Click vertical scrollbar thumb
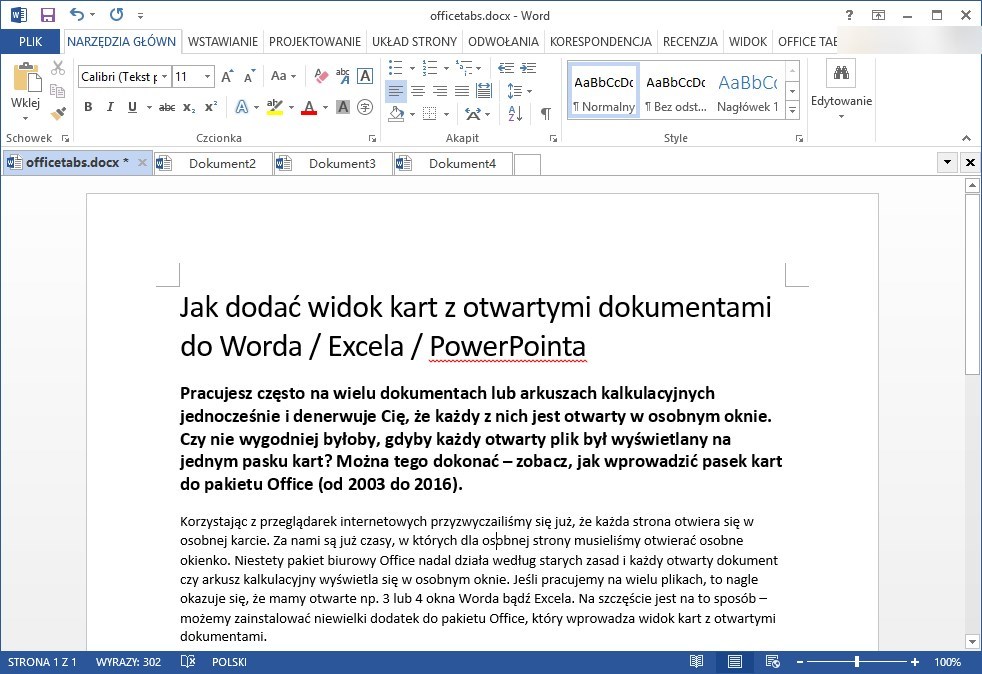This screenshot has height=674, width=982. point(972,284)
